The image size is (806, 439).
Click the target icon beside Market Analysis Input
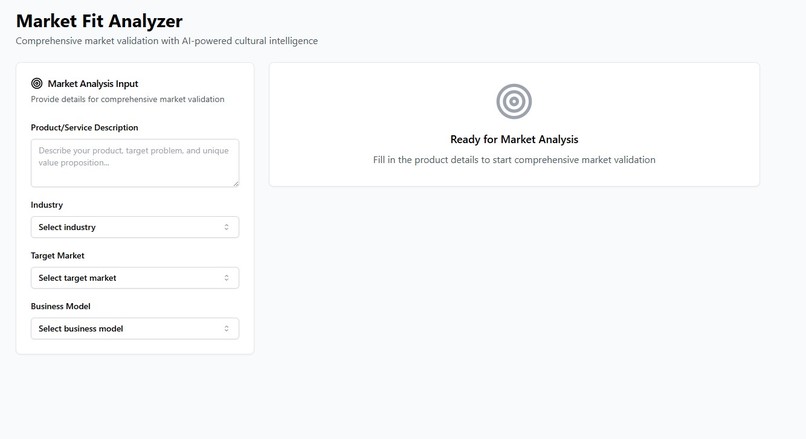click(36, 83)
